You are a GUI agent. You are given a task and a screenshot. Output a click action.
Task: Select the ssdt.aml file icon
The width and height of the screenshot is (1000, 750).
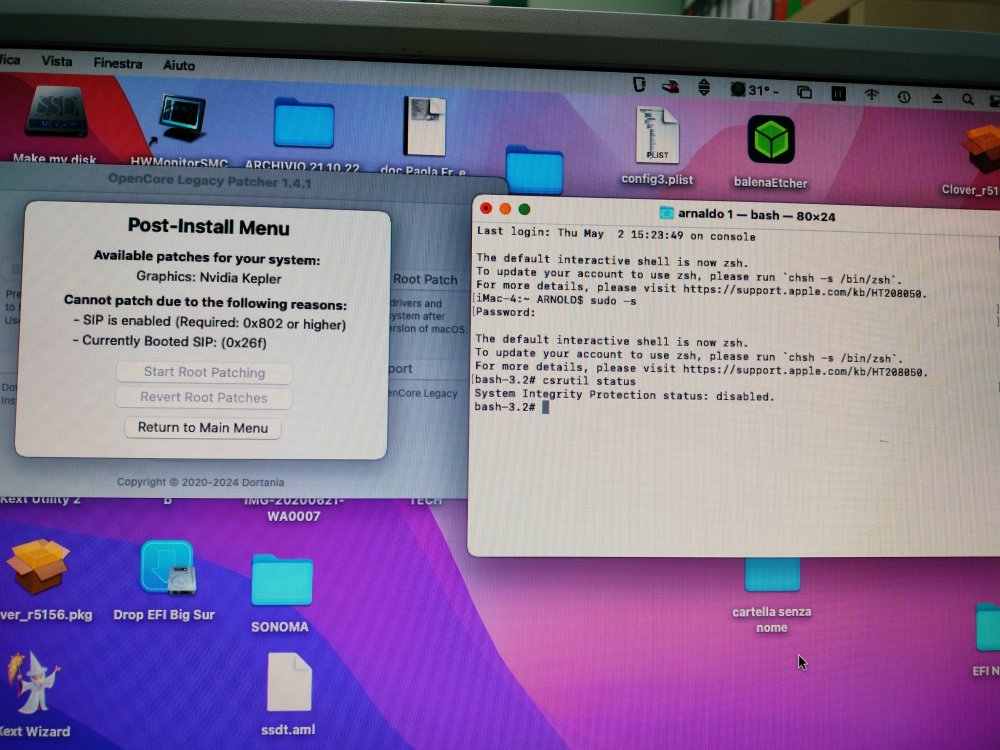click(289, 682)
